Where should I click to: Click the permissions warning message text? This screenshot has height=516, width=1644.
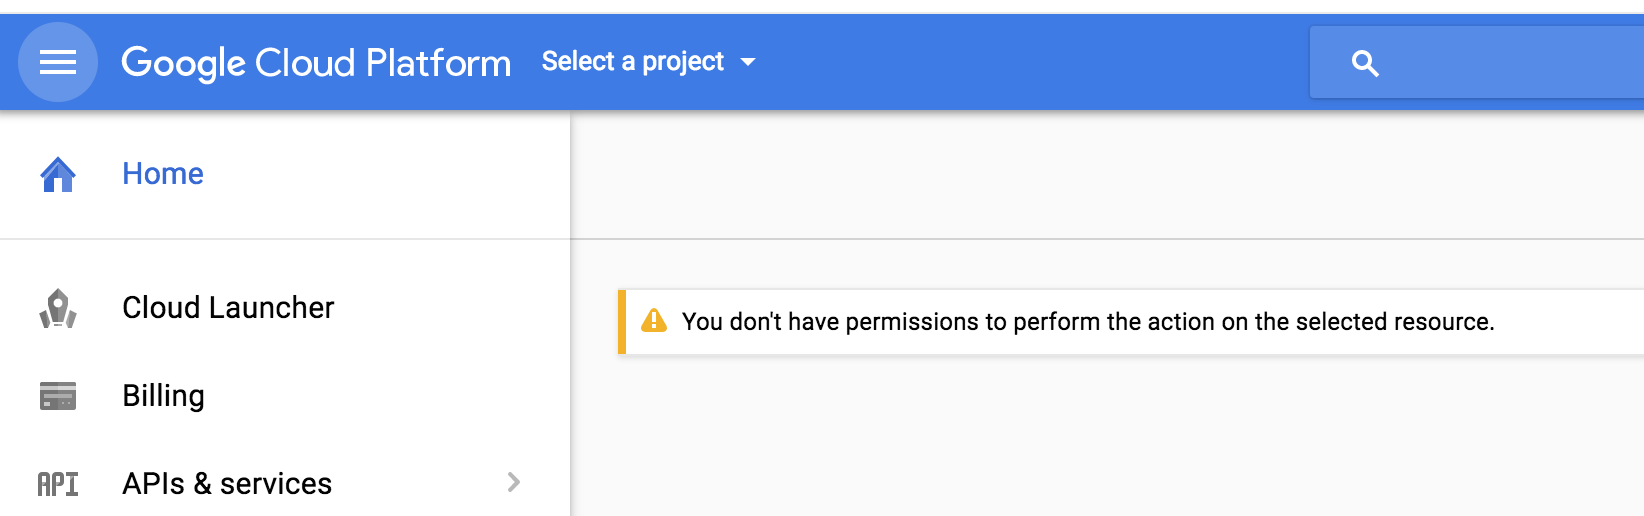pyautogui.click(x=1088, y=322)
